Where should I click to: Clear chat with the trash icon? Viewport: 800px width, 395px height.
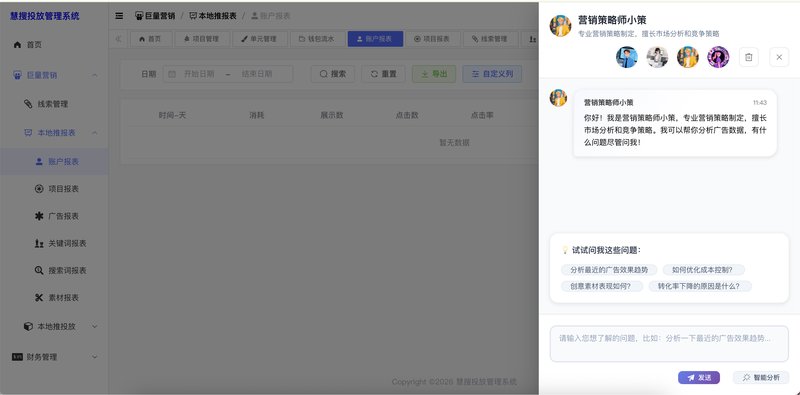(748, 57)
